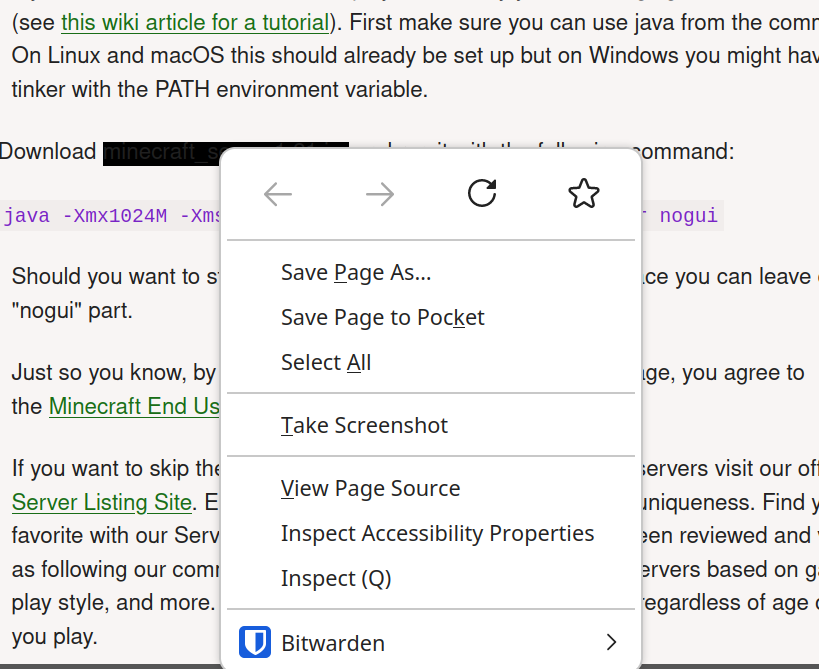The height and width of the screenshot is (669, 819).
Task: Open View Page Source
Action: pyautogui.click(x=370, y=488)
